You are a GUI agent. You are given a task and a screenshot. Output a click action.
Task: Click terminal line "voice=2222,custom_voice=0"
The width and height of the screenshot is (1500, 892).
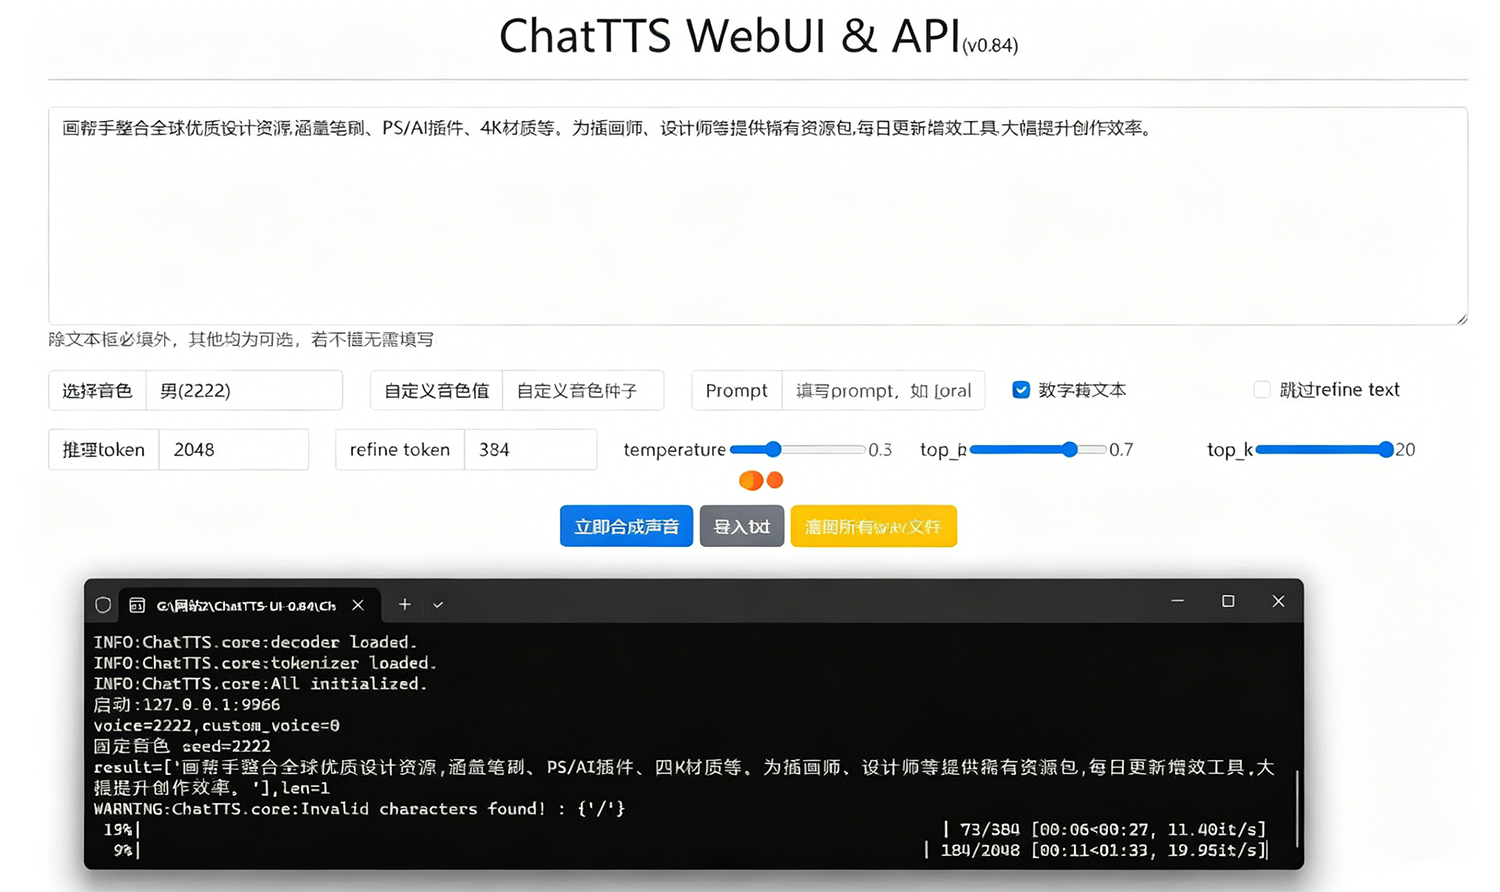click(x=216, y=726)
